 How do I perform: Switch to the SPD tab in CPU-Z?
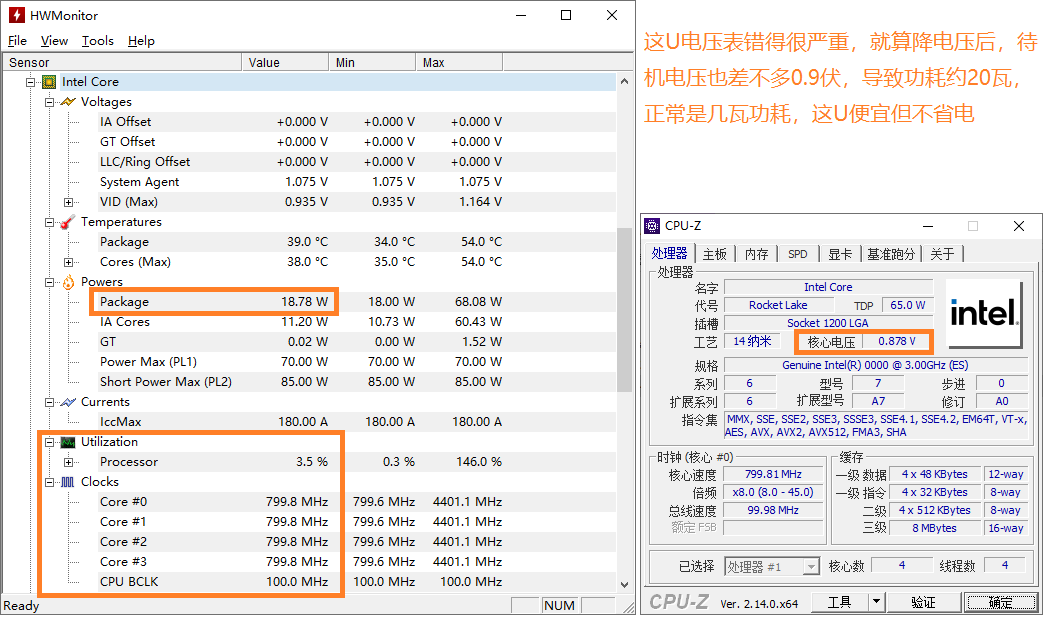click(797, 254)
